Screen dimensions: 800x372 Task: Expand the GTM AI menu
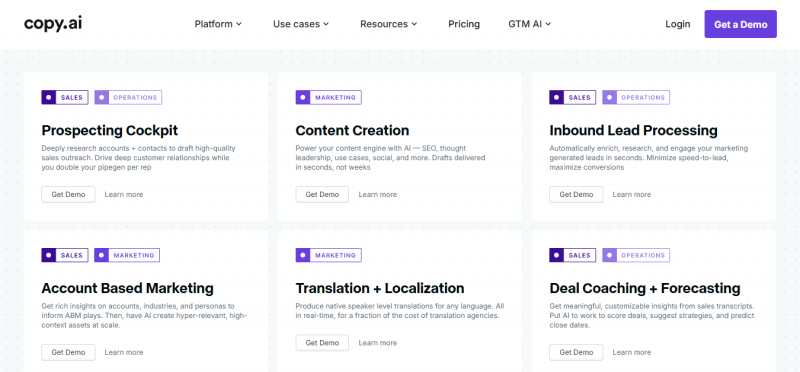click(530, 24)
